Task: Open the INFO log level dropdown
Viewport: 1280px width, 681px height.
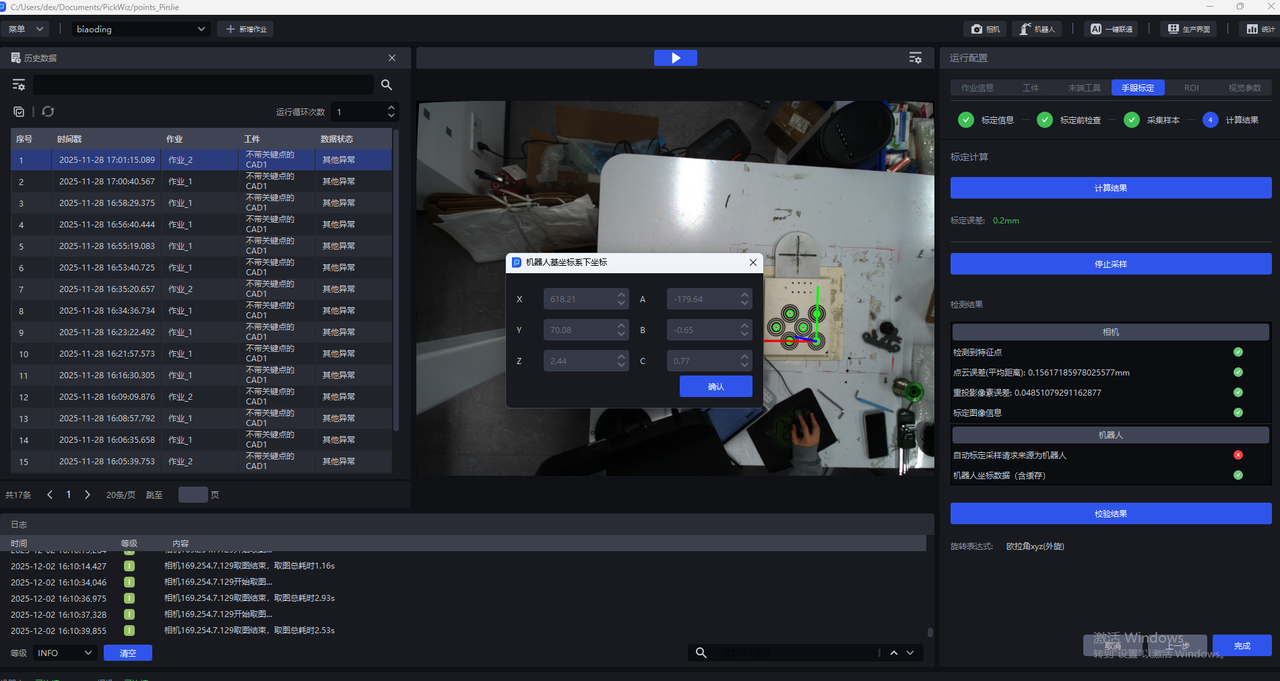Action: pos(65,653)
